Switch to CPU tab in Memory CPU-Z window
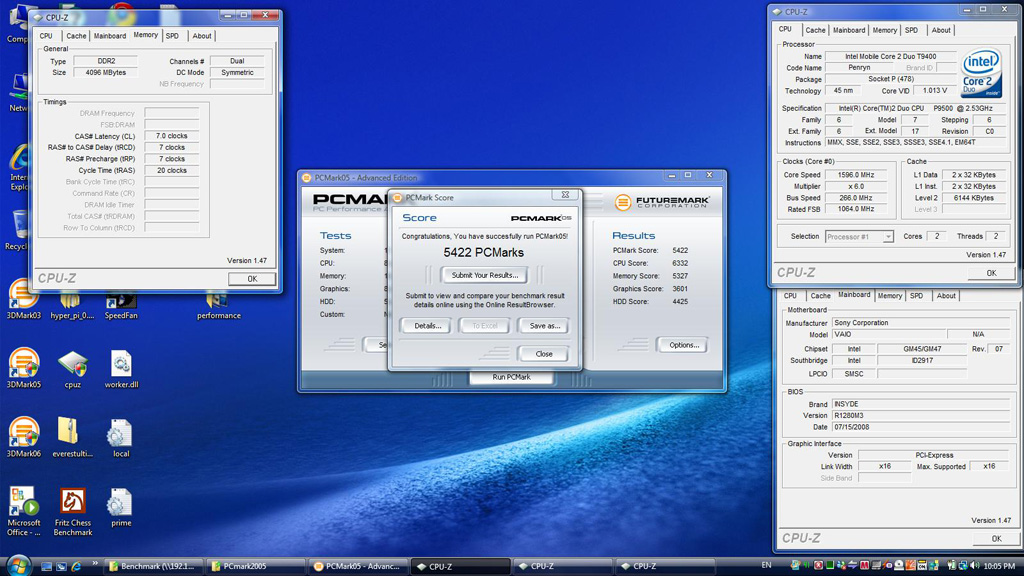The image size is (1024, 576). coord(46,36)
